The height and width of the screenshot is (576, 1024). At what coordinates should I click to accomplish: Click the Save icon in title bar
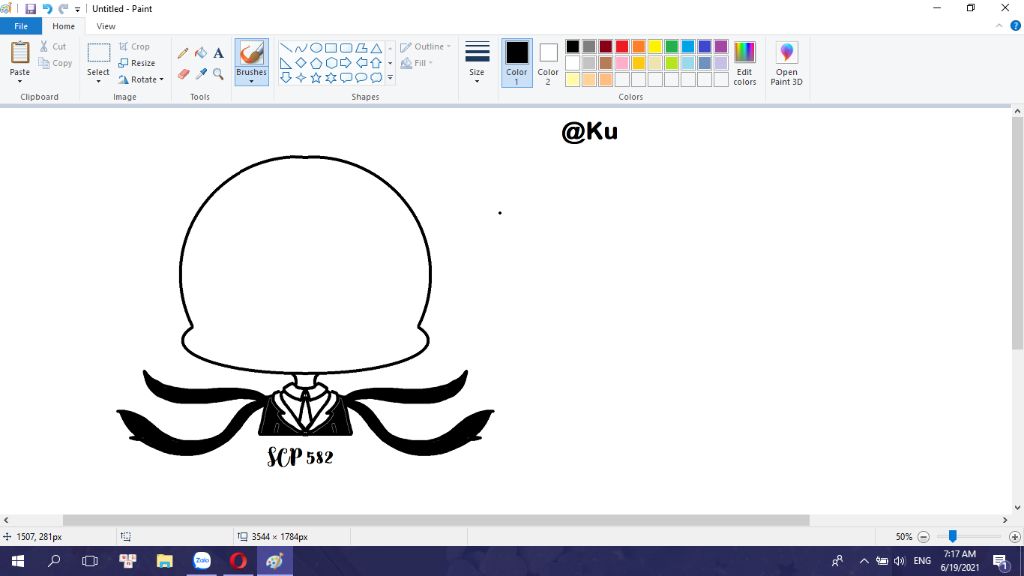(30, 8)
